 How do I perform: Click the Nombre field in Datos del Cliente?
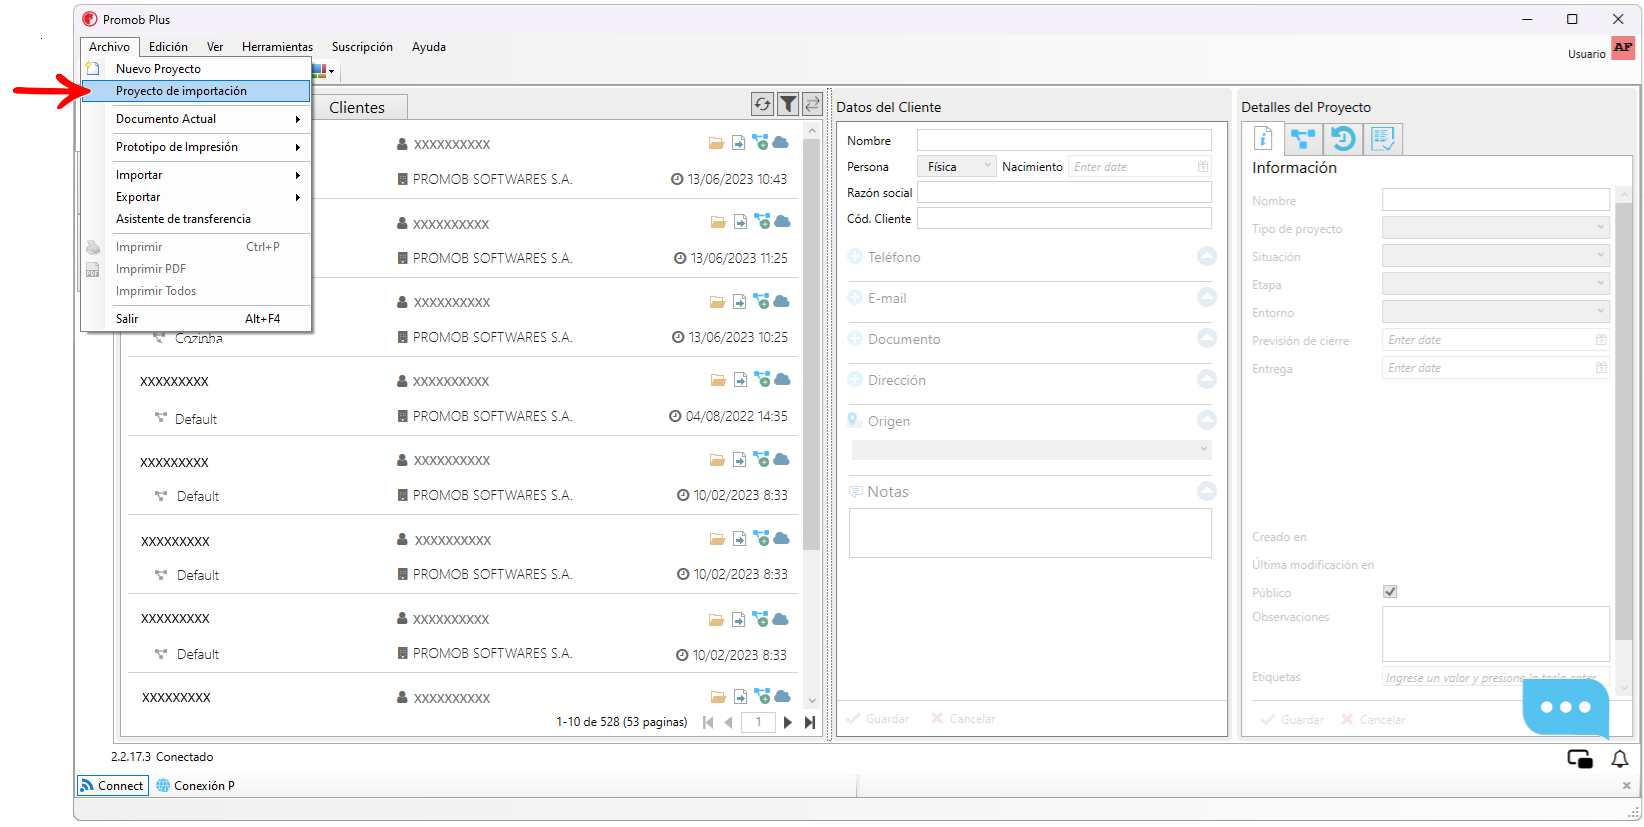(1064, 140)
